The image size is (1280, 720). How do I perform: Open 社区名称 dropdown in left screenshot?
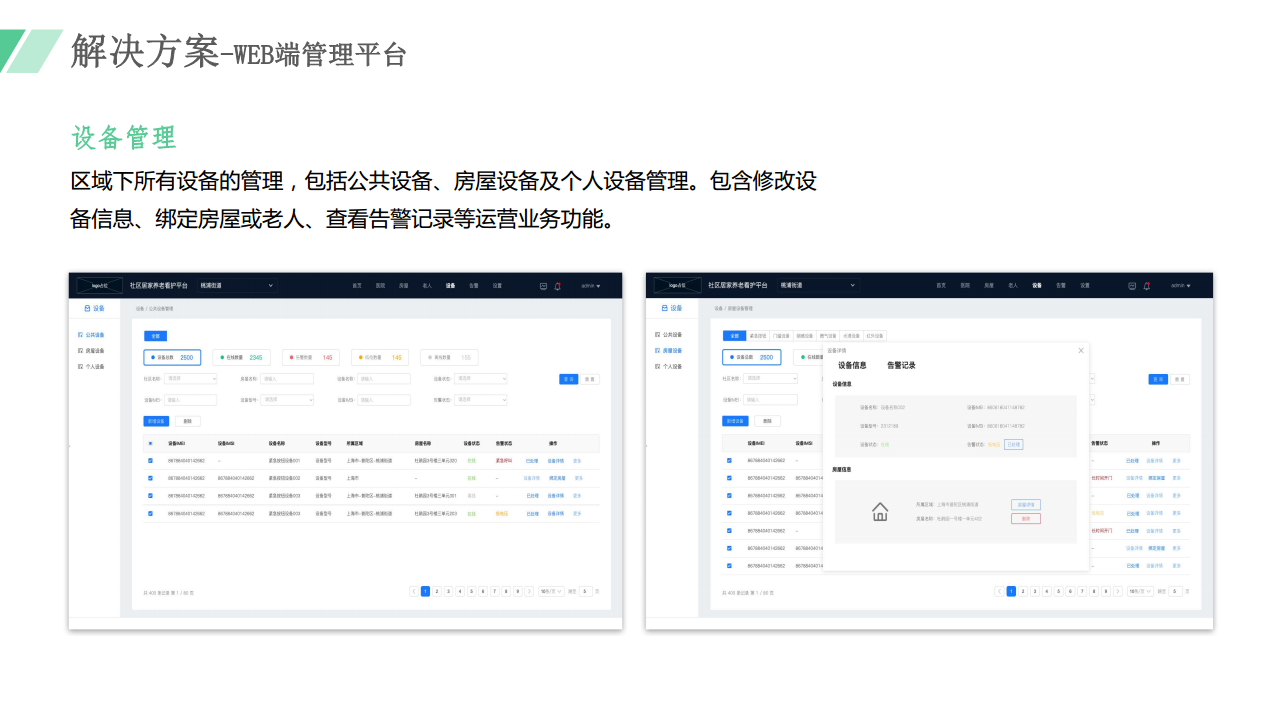[x=191, y=379]
